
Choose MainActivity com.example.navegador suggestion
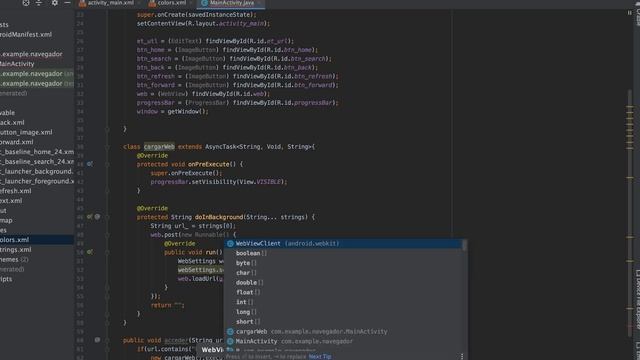click(x=342, y=341)
